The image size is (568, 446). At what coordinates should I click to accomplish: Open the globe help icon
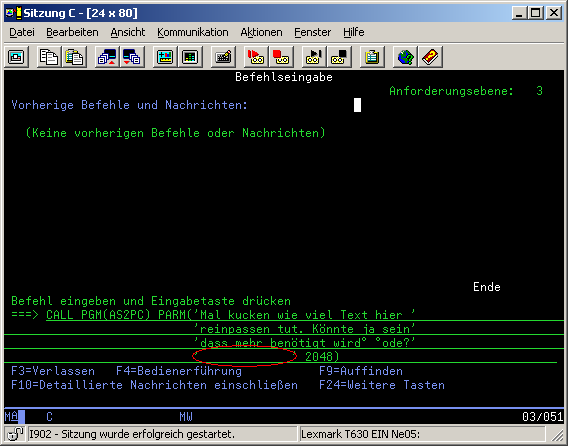coord(405,57)
